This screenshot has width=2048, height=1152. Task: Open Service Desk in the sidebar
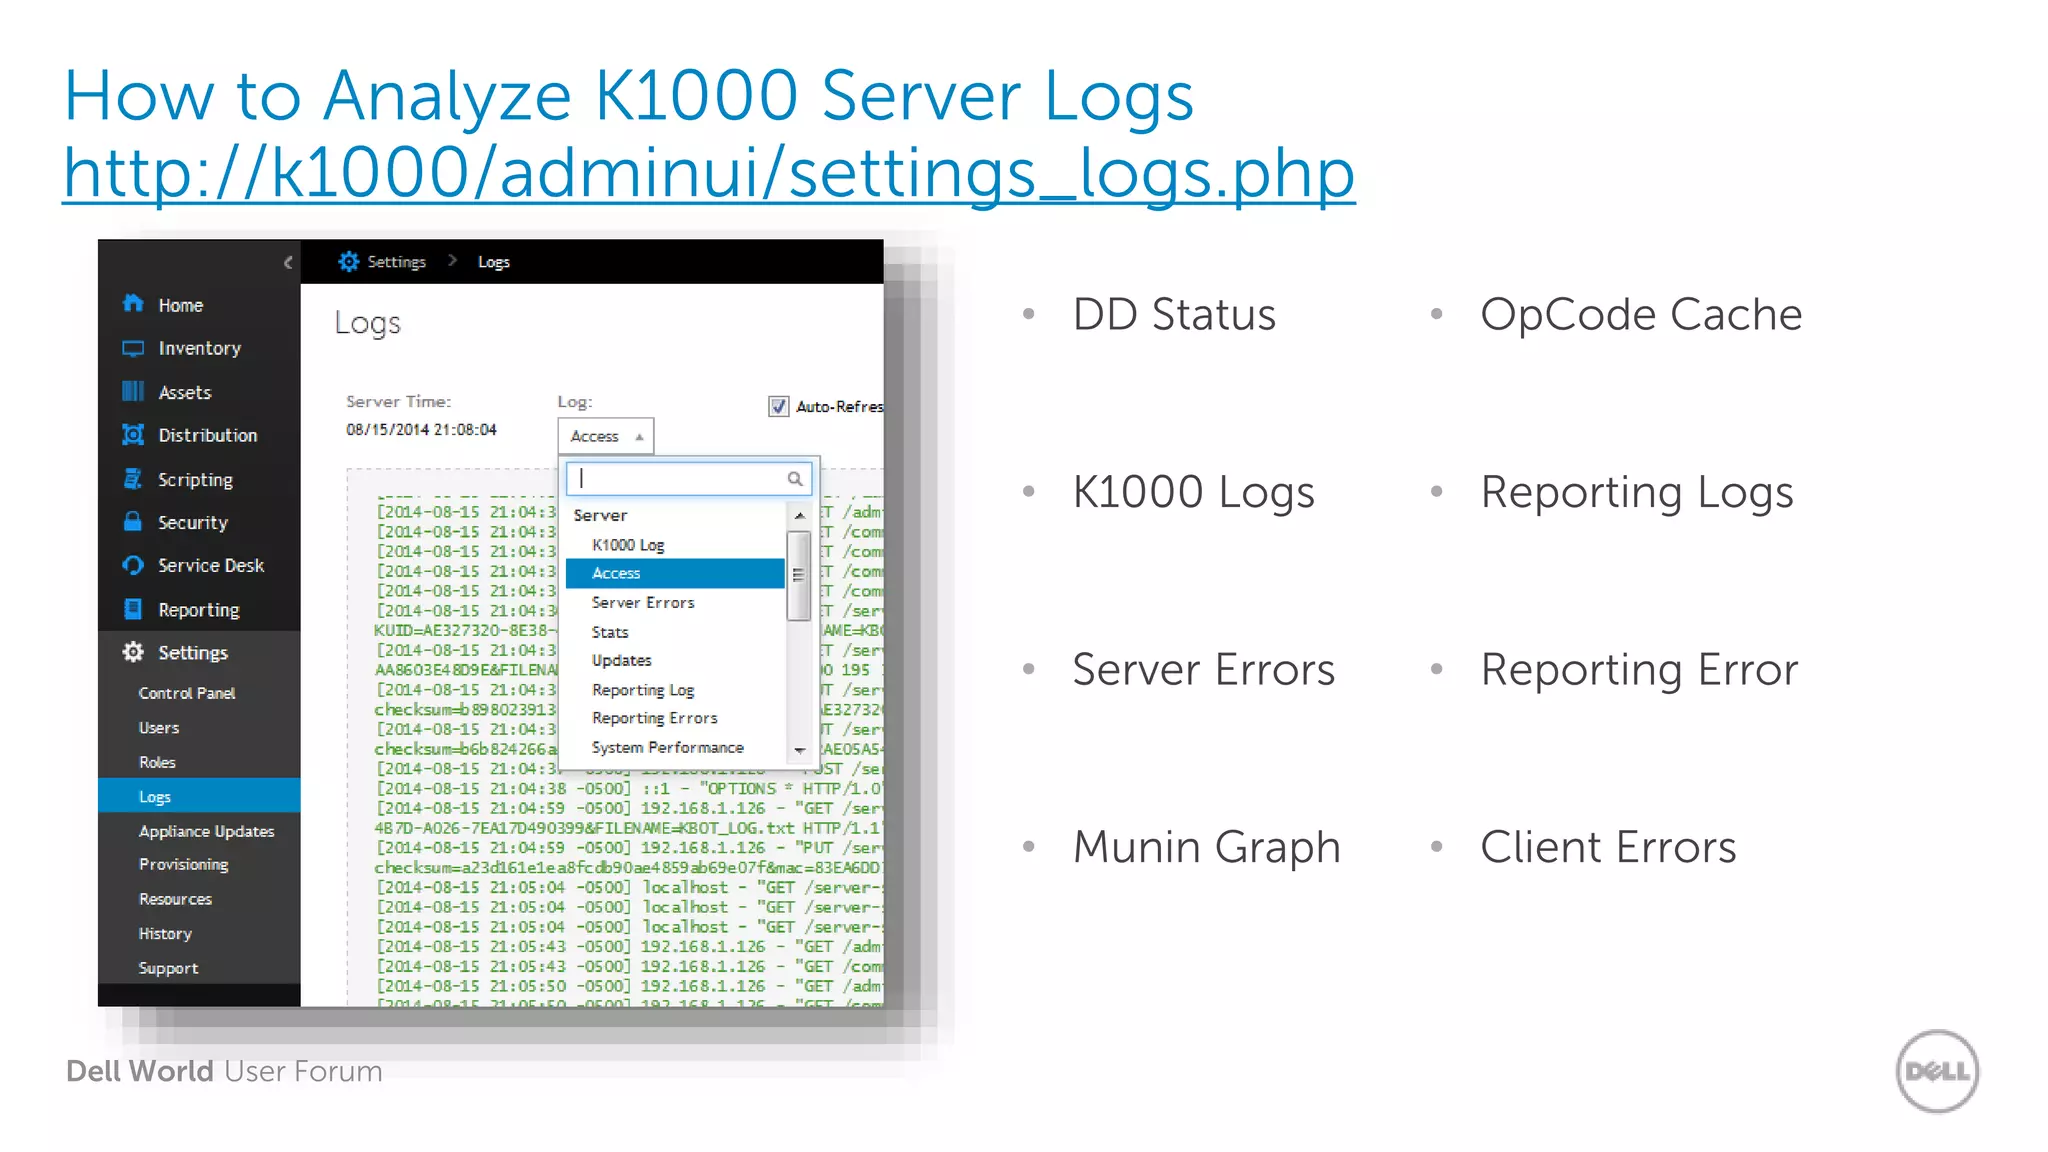click(211, 565)
